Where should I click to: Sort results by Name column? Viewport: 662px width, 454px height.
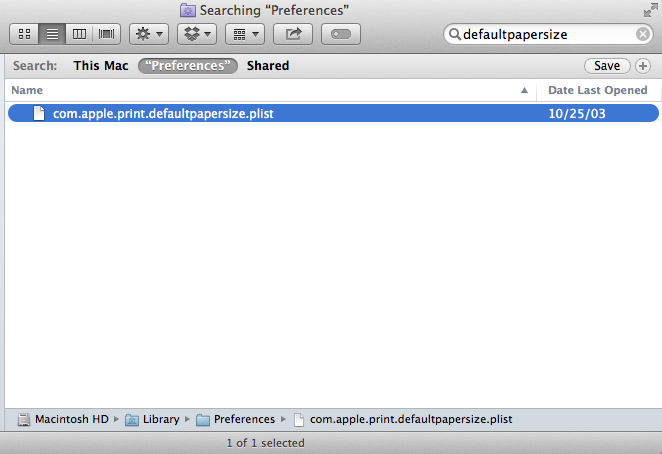pos(270,90)
